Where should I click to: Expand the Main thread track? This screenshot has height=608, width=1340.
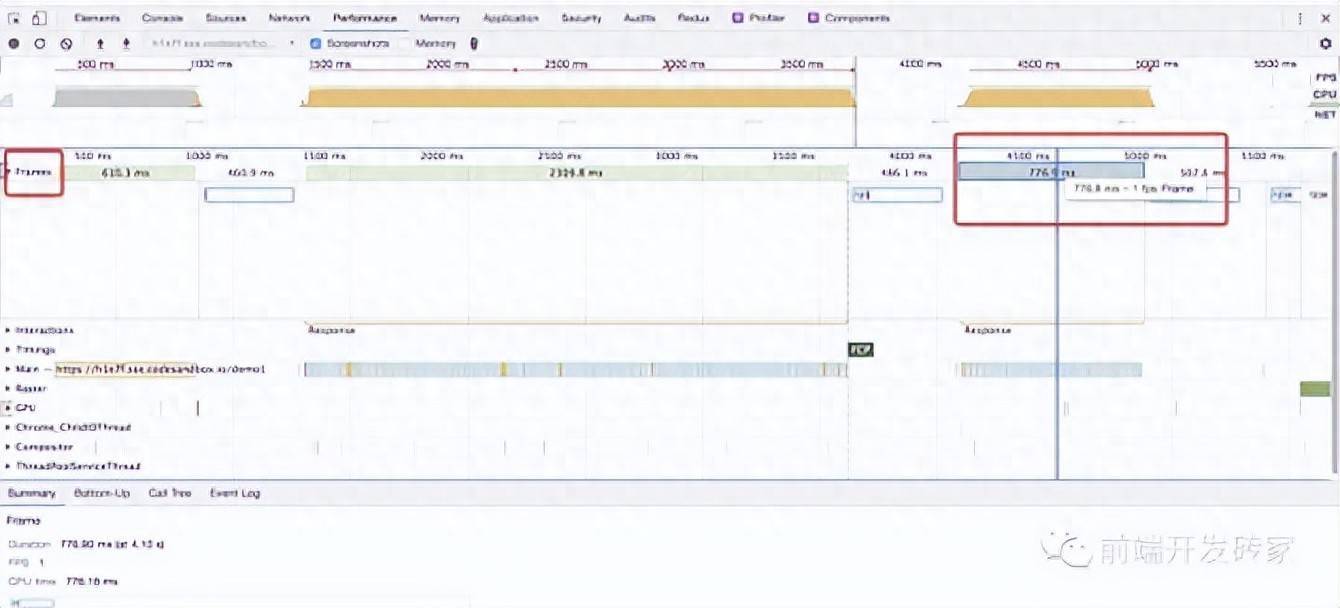coord(9,369)
